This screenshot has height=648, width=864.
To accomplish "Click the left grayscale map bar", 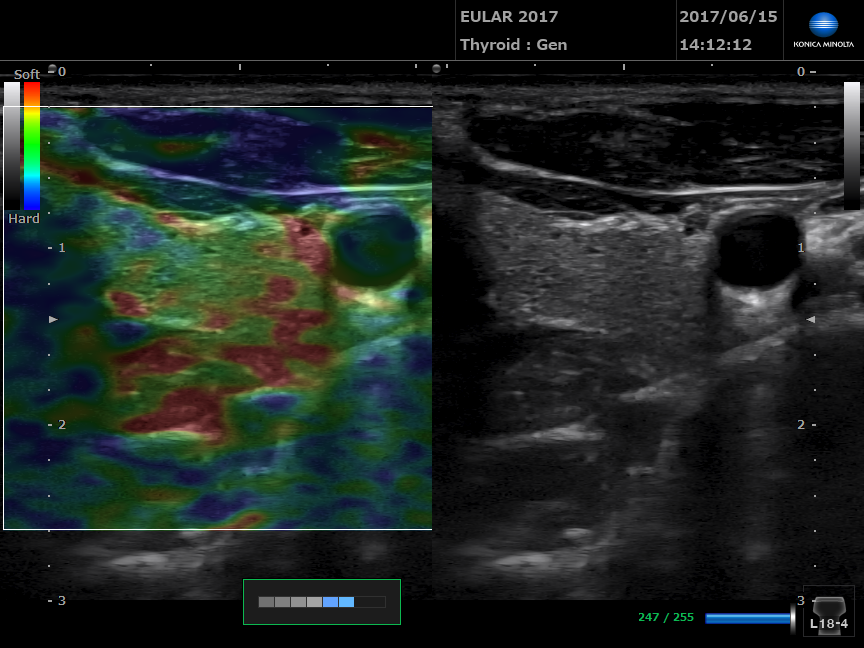I will 12,145.
